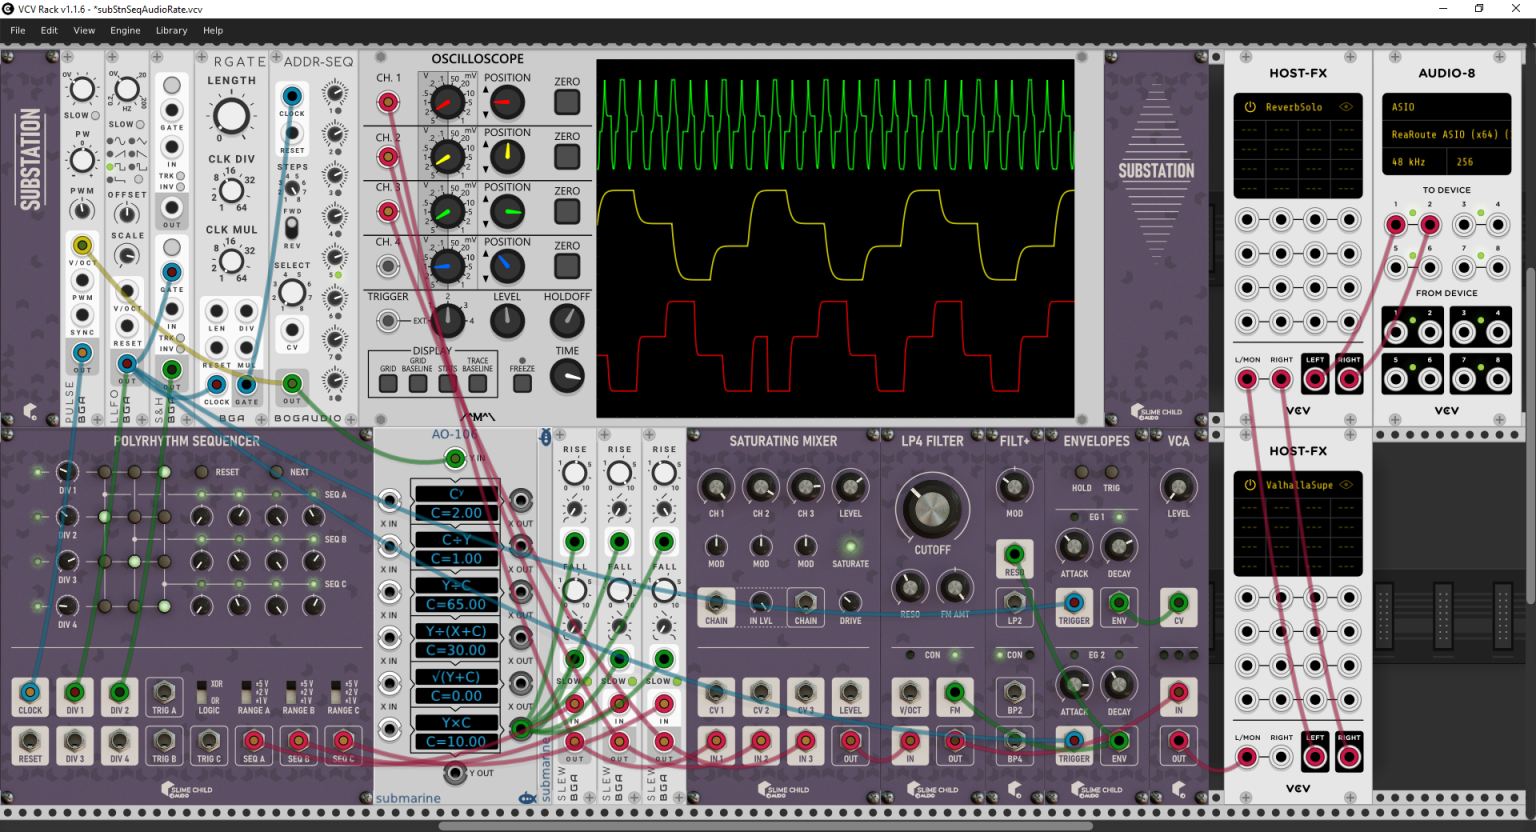Open the Edit menu

pos(49,30)
